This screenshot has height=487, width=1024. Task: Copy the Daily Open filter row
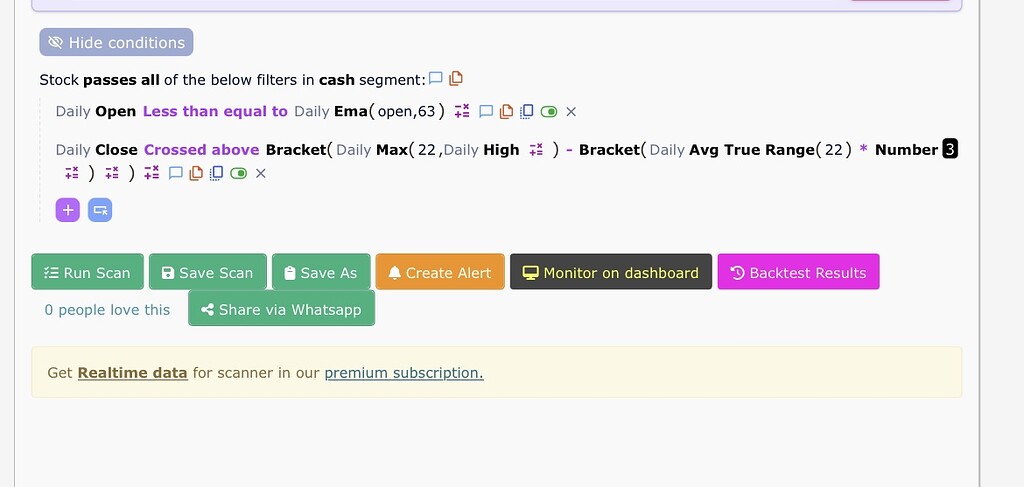[x=506, y=111]
